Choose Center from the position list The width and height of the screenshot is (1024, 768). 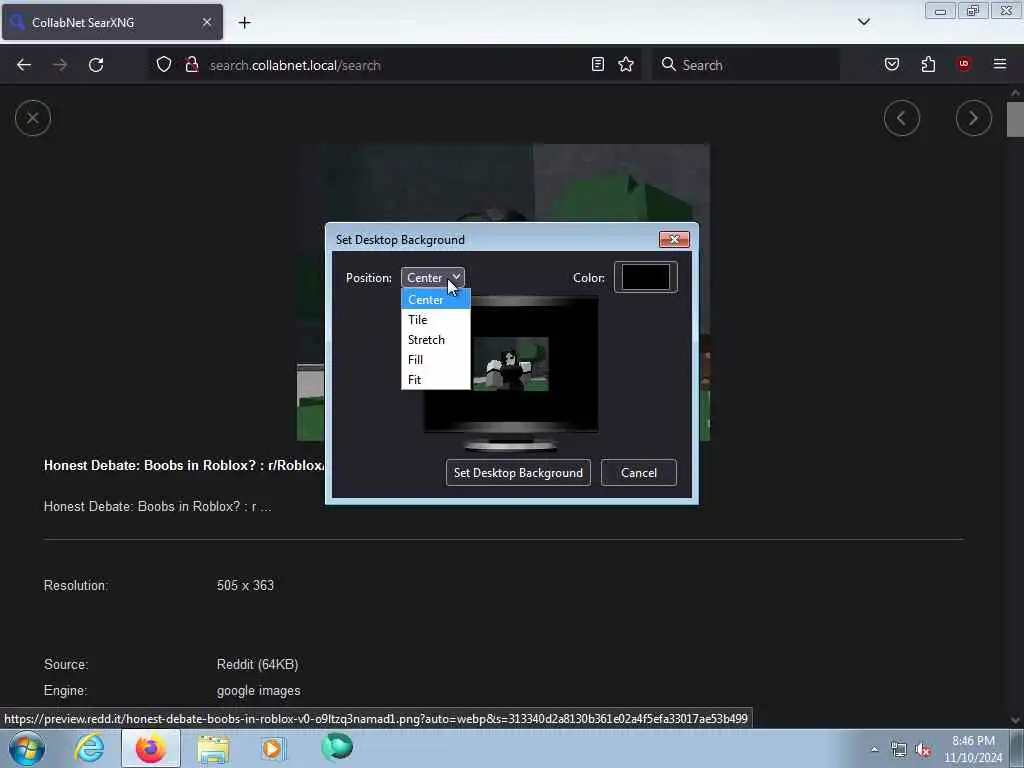[x=436, y=300]
